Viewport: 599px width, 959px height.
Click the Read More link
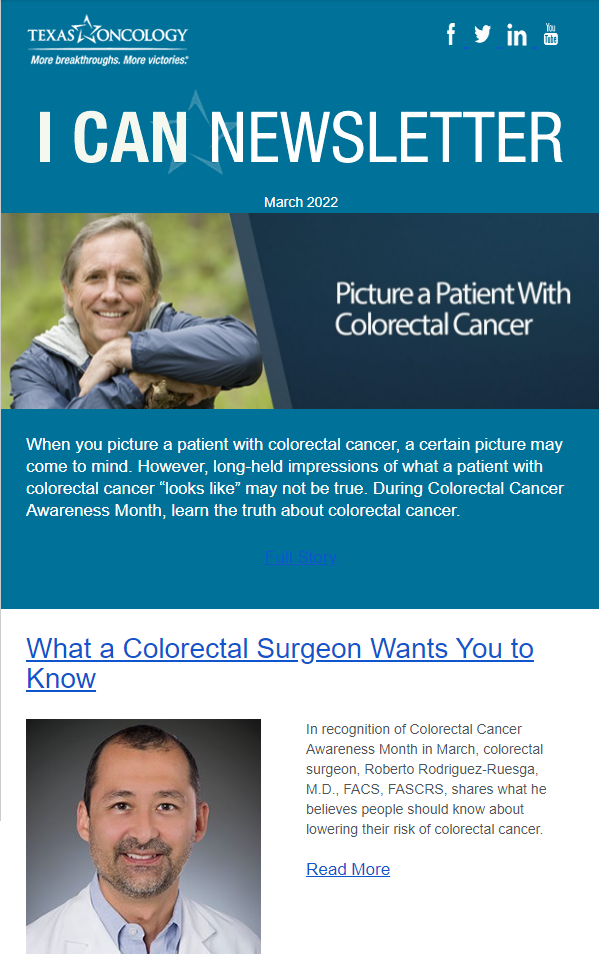pos(348,869)
